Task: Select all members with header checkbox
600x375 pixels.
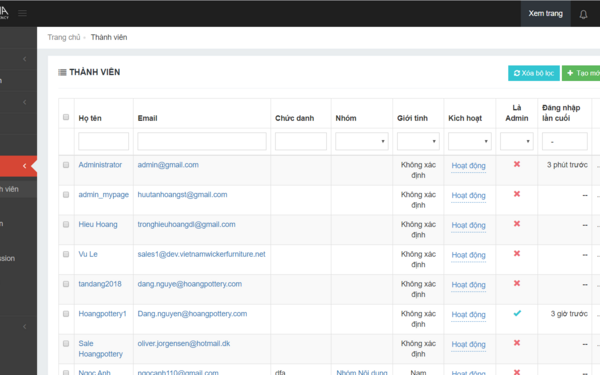Action: (66, 117)
